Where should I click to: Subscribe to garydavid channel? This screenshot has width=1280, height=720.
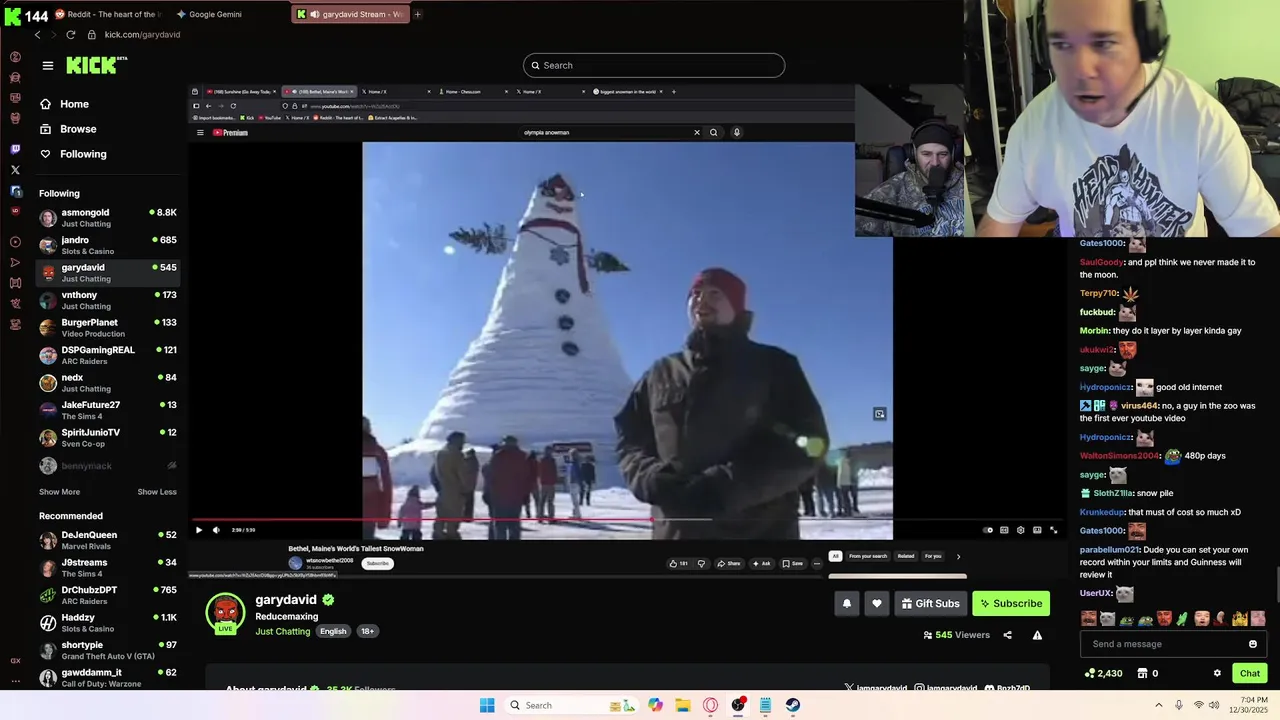tap(1011, 603)
